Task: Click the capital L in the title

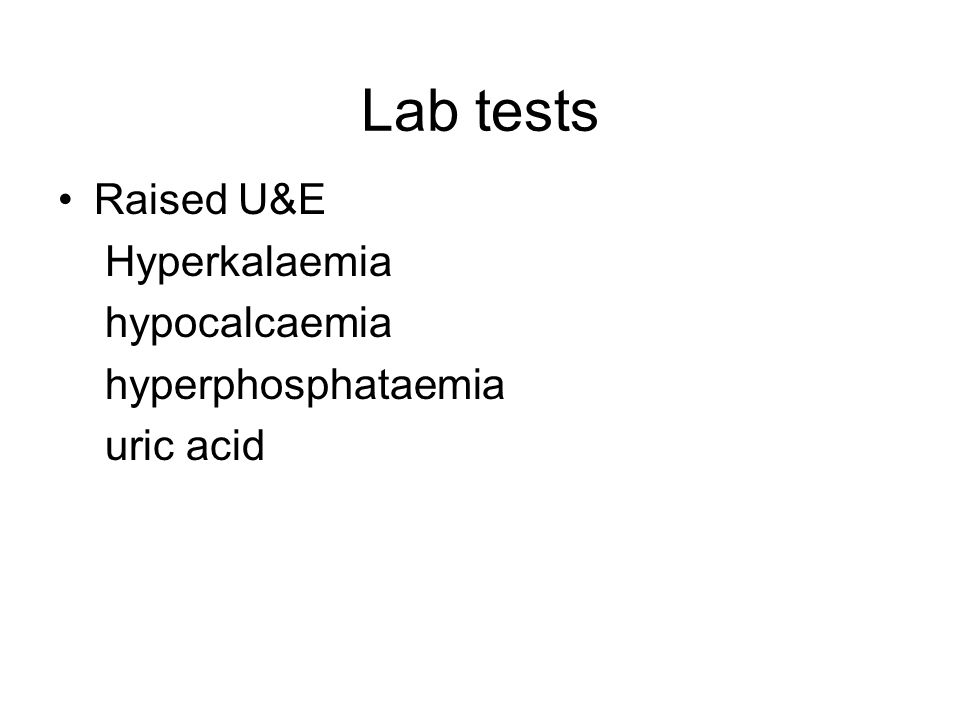Action: pos(375,110)
